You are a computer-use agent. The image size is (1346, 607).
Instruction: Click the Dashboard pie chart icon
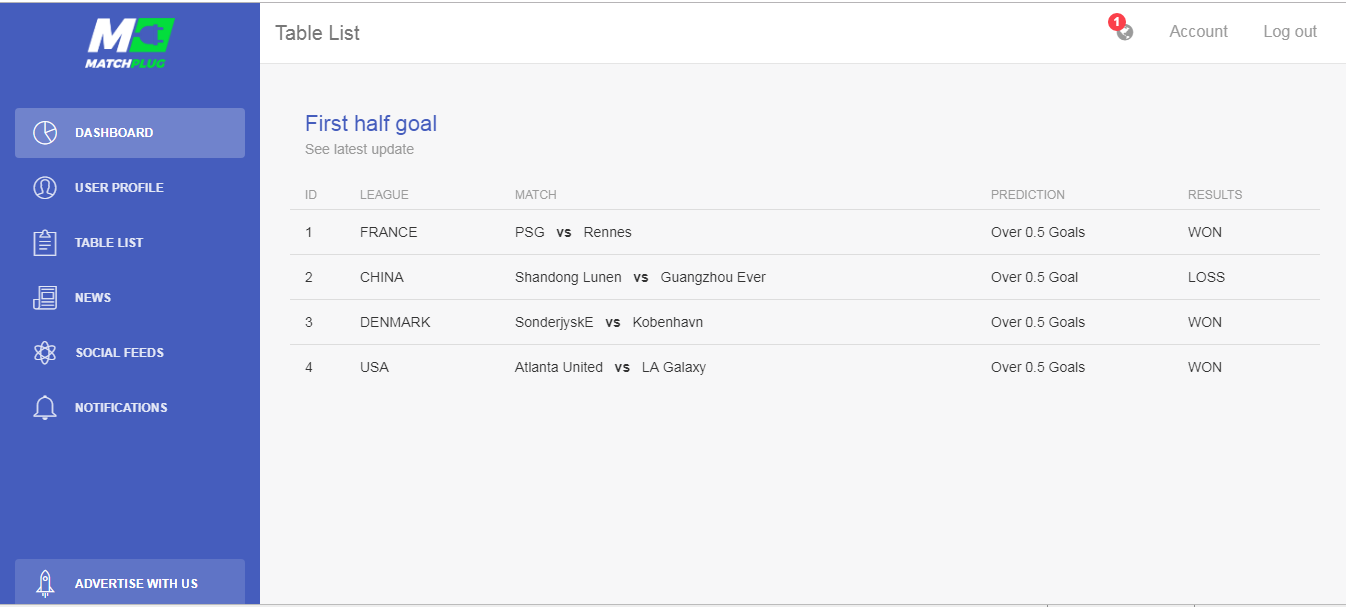pos(45,133)
